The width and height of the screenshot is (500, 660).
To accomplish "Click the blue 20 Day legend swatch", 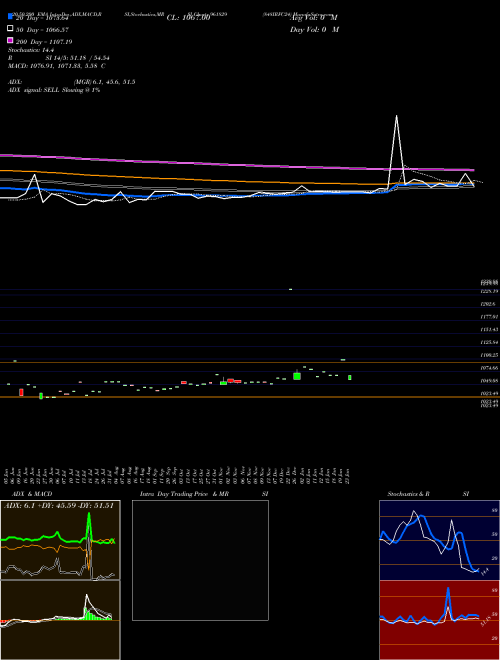I will pyautogui.click(x=10, y=16).
